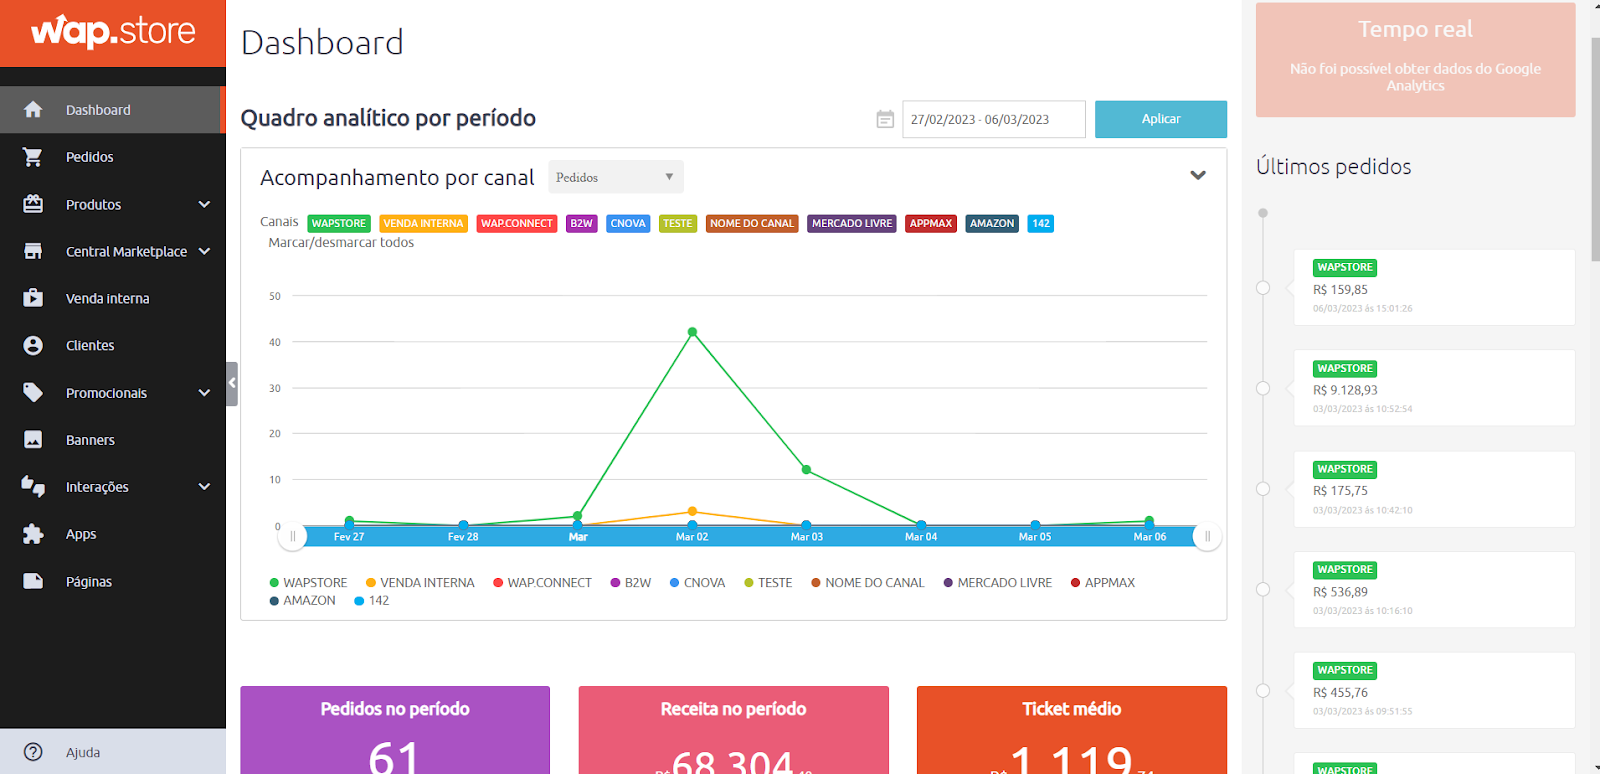Click Marcar/desmarcar todos link

(x=341, y=242)
